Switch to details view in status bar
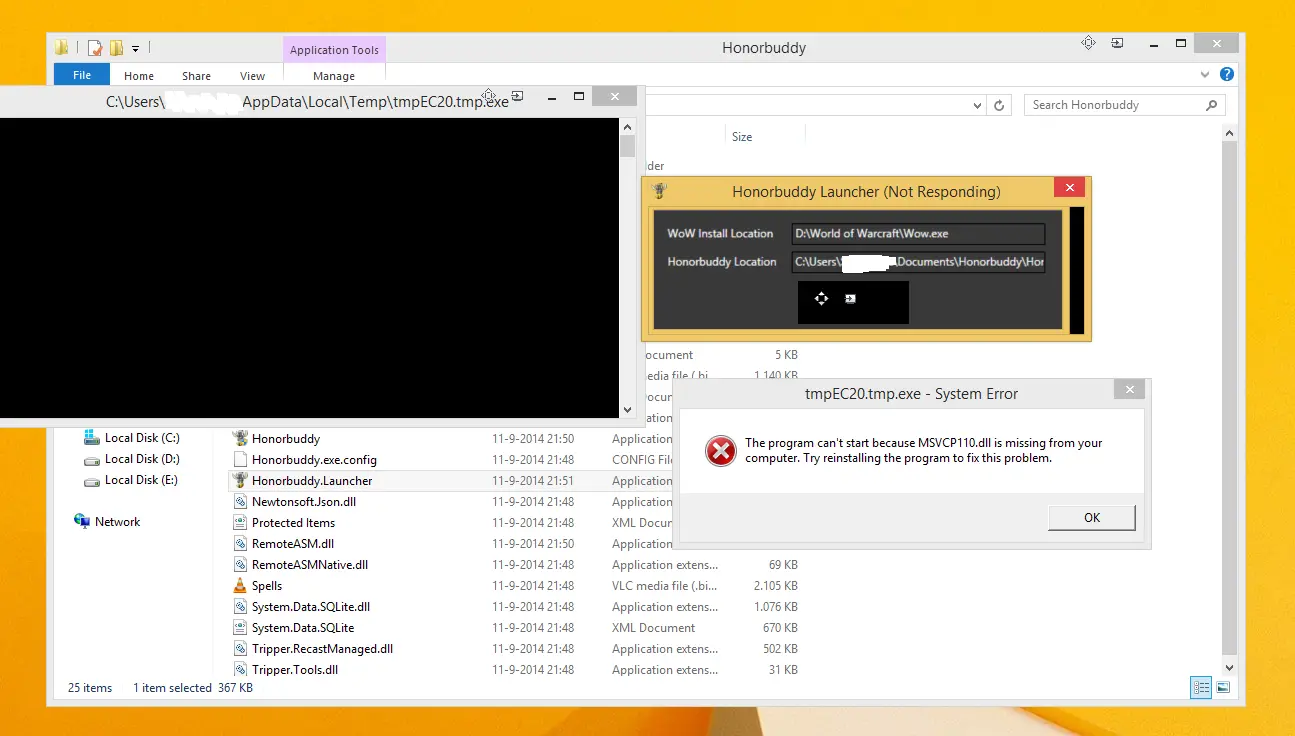 click(x=1201, y=687)
